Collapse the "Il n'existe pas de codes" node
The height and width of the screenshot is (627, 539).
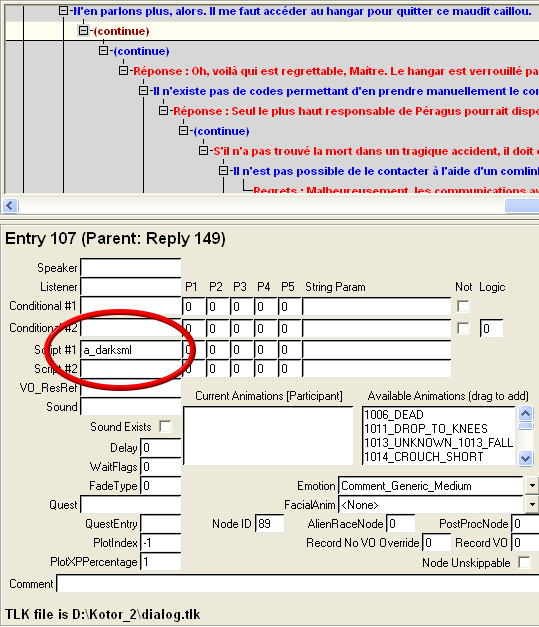point(143,90)
